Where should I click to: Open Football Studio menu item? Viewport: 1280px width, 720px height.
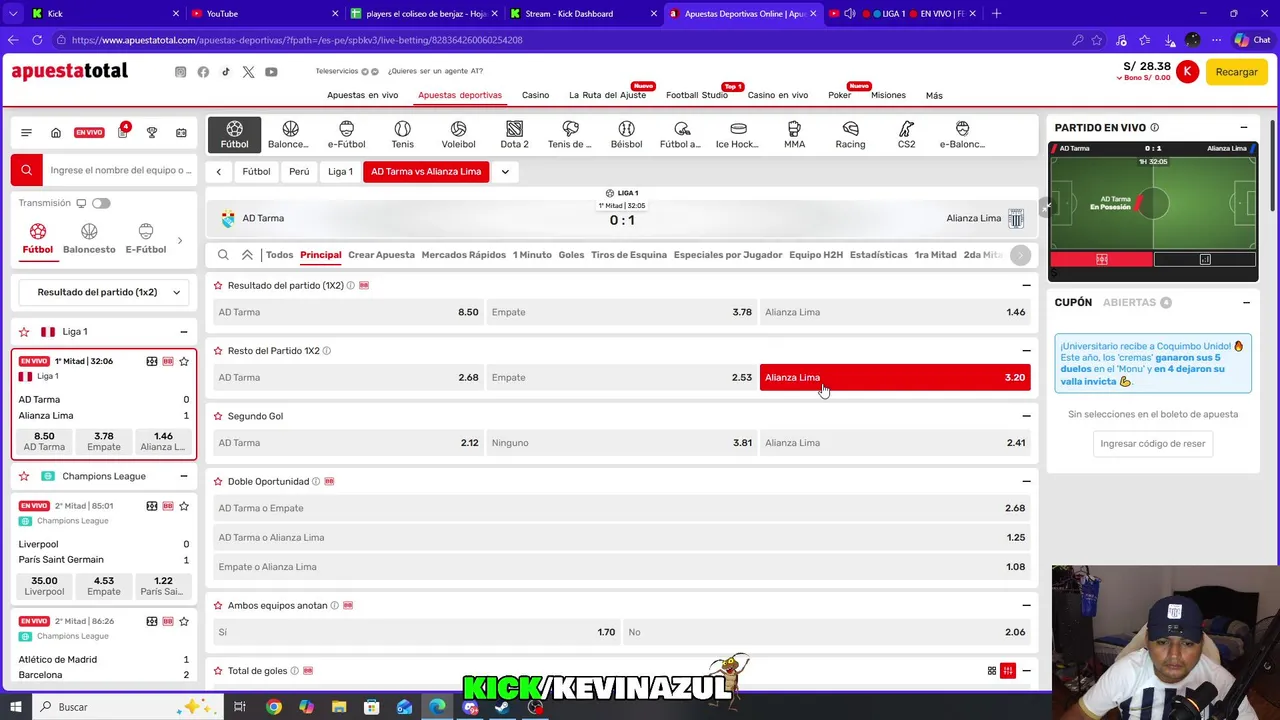(x=697, y=95)
